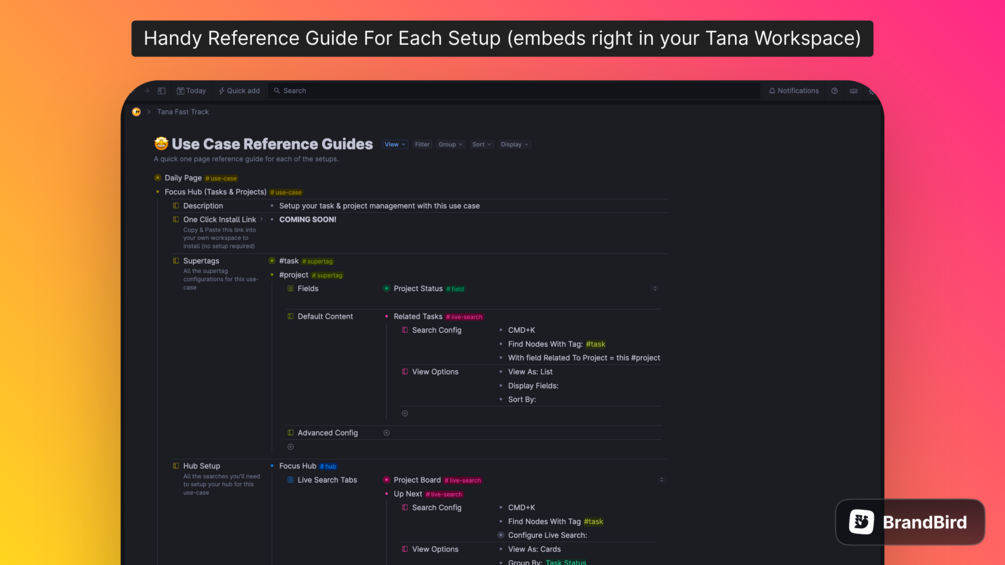Open the Today calendar page
This screenshot has height=565, width=1005.
[191, 91]
